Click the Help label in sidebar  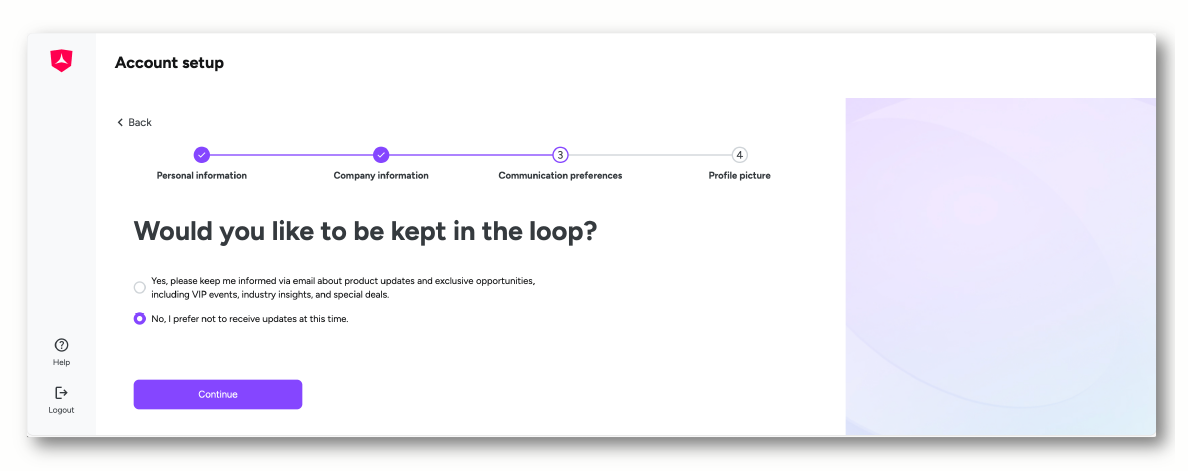(x=61, y=363)
